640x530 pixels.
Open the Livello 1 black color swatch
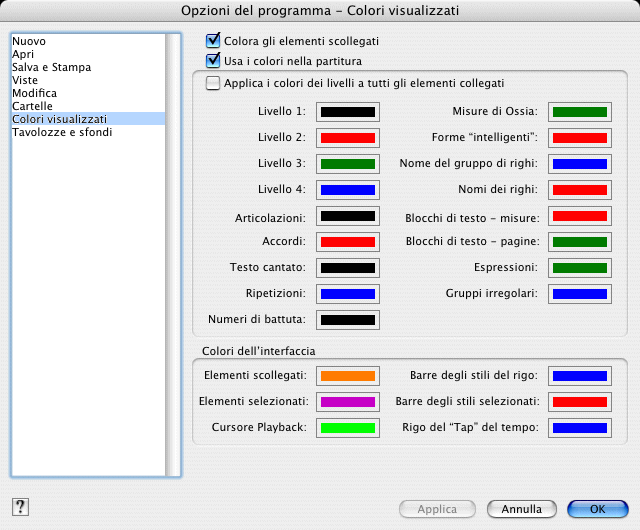point(347,112)
